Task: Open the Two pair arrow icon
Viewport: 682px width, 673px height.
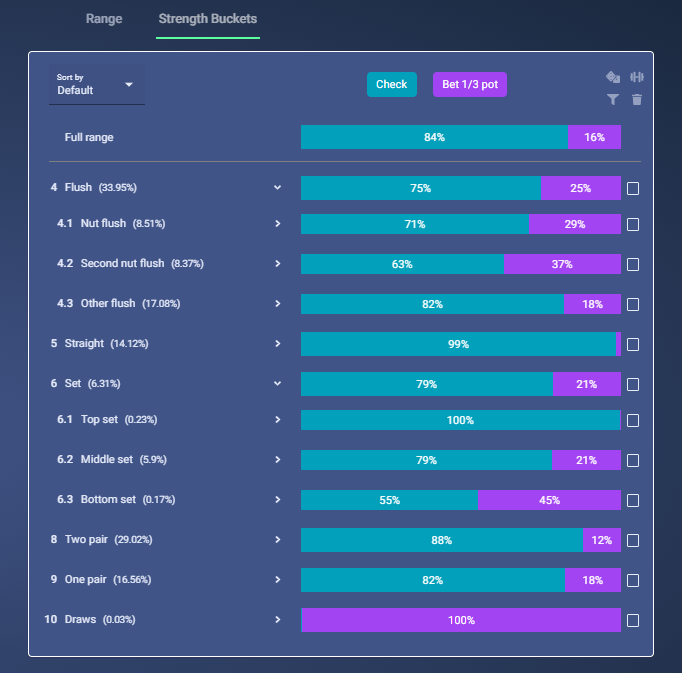Action: (277, 539)
